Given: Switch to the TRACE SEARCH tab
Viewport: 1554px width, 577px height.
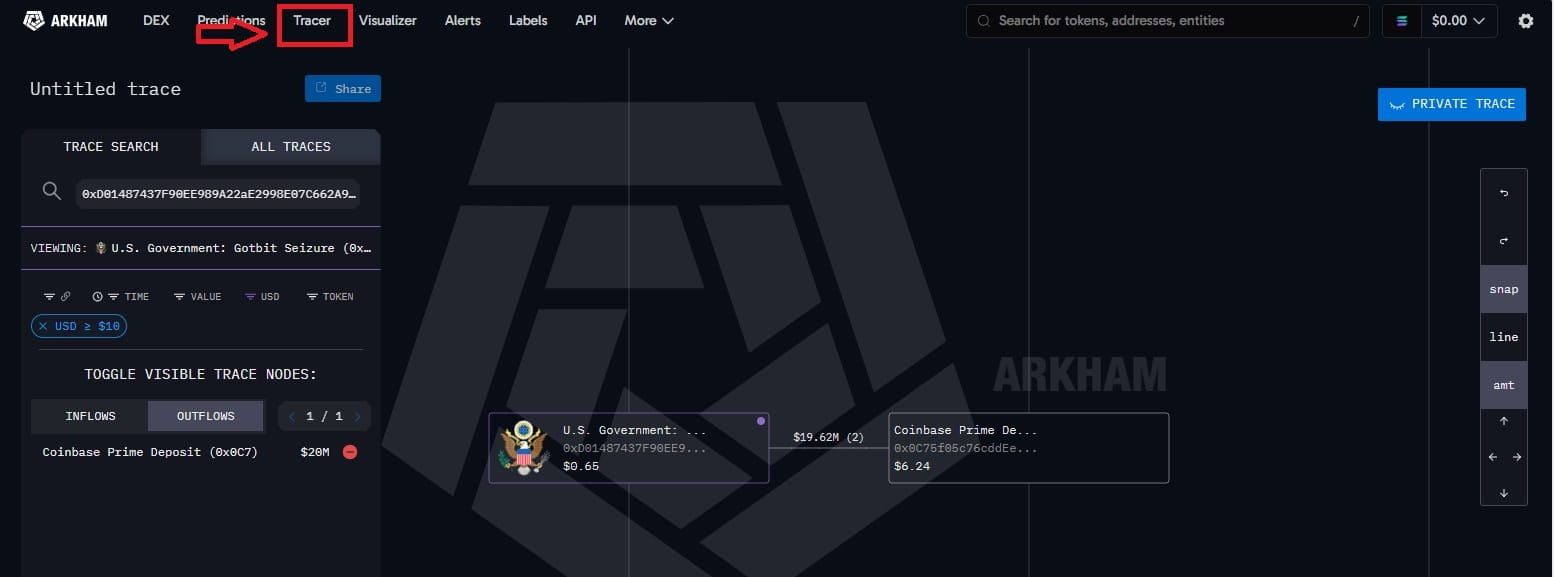Looking at the screenshot, I should pos(111,147).
